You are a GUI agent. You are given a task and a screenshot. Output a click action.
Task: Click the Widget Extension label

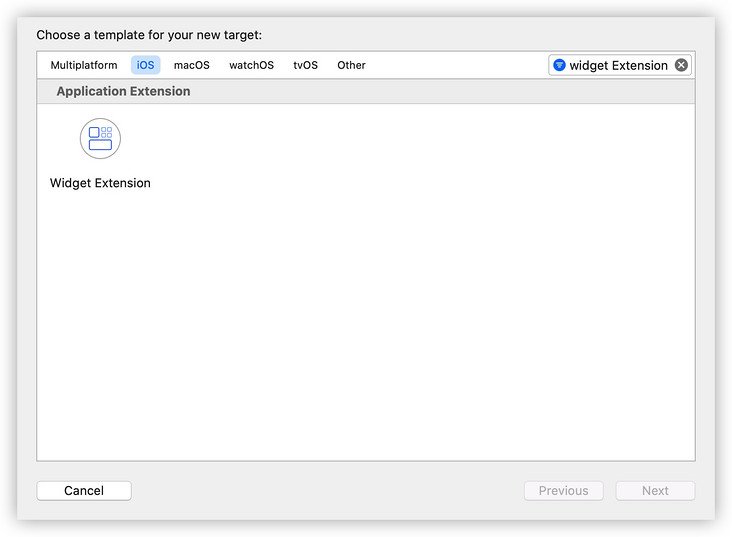100,183
